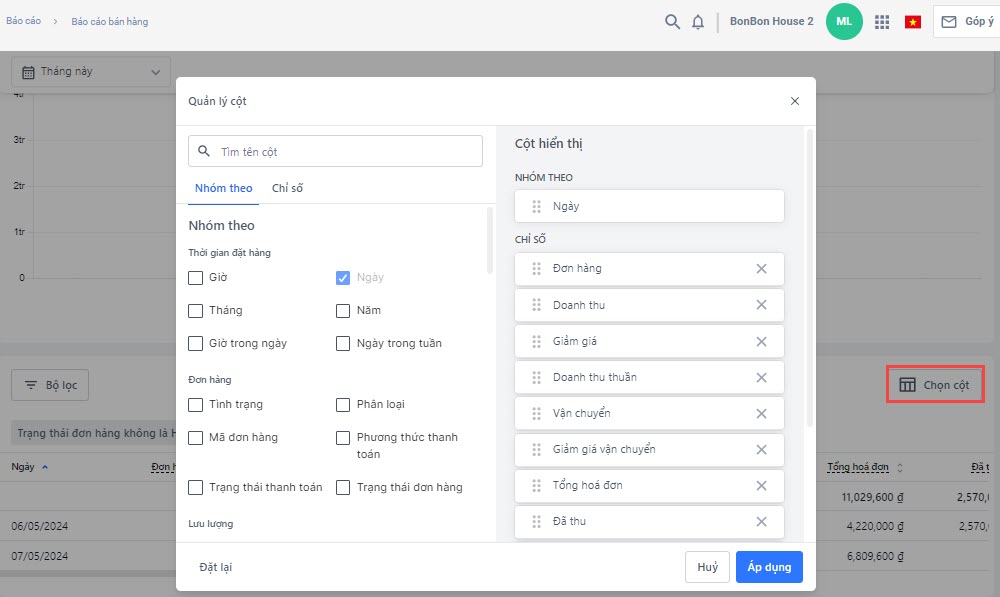Open the notifications bell
The image size is (1000, 597).
698,22
